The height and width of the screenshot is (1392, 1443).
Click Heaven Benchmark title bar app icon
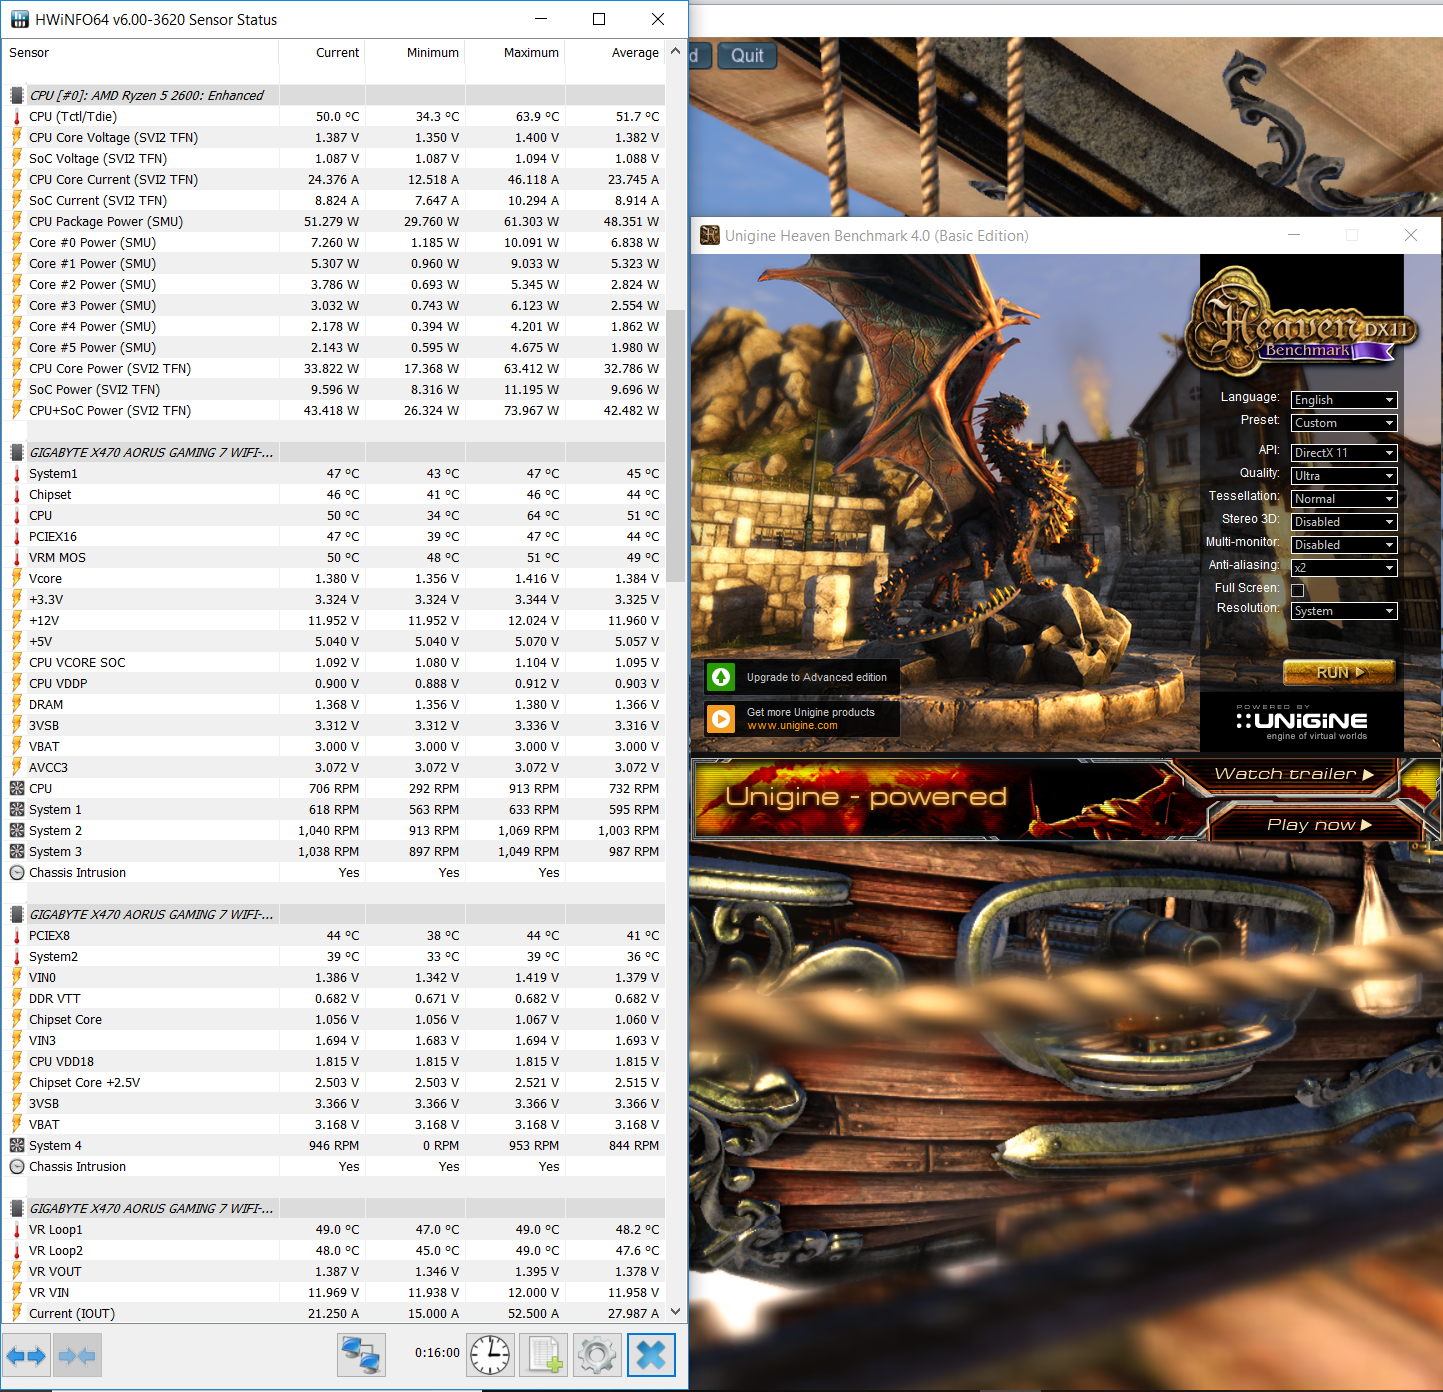click(x=710, y=235)
